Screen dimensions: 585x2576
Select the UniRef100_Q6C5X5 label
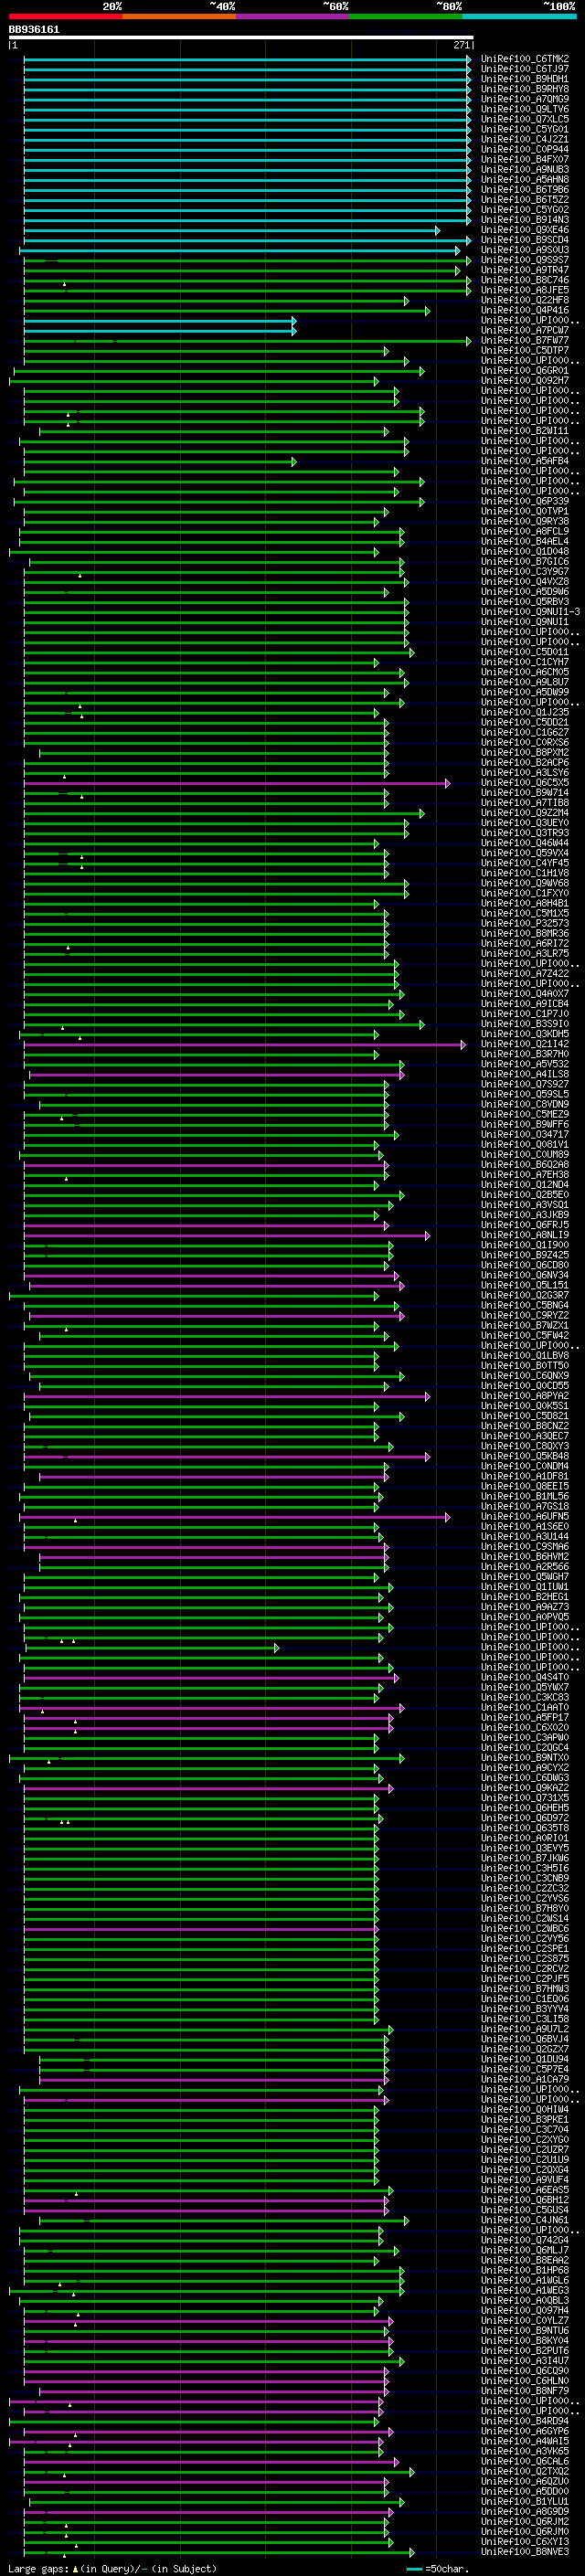(524, 783)
